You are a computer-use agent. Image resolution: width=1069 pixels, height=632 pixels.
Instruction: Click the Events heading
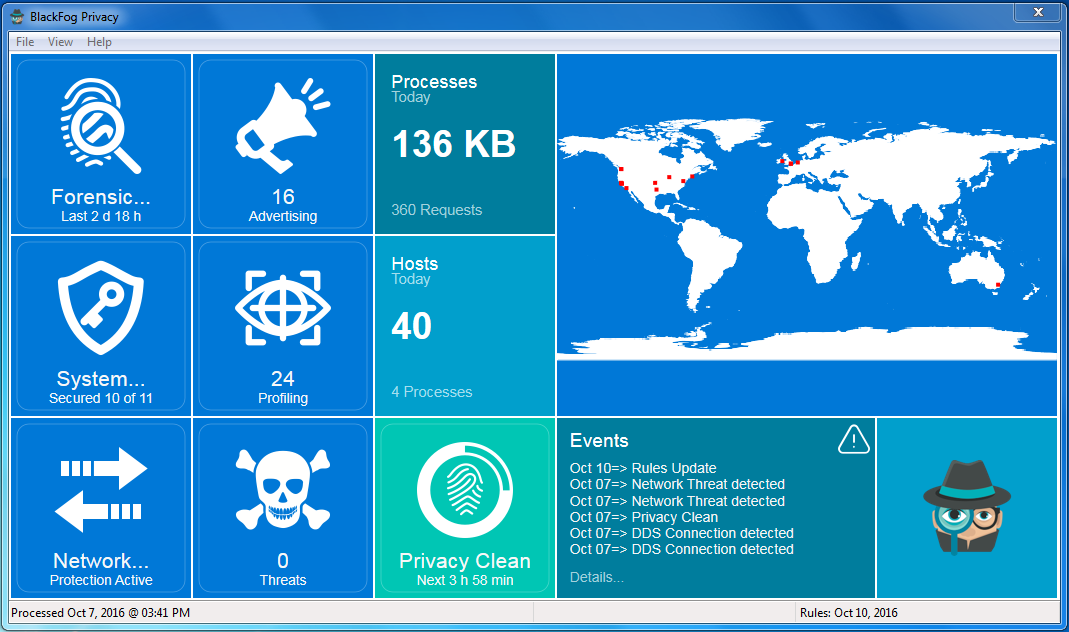[x=599, y=440]
